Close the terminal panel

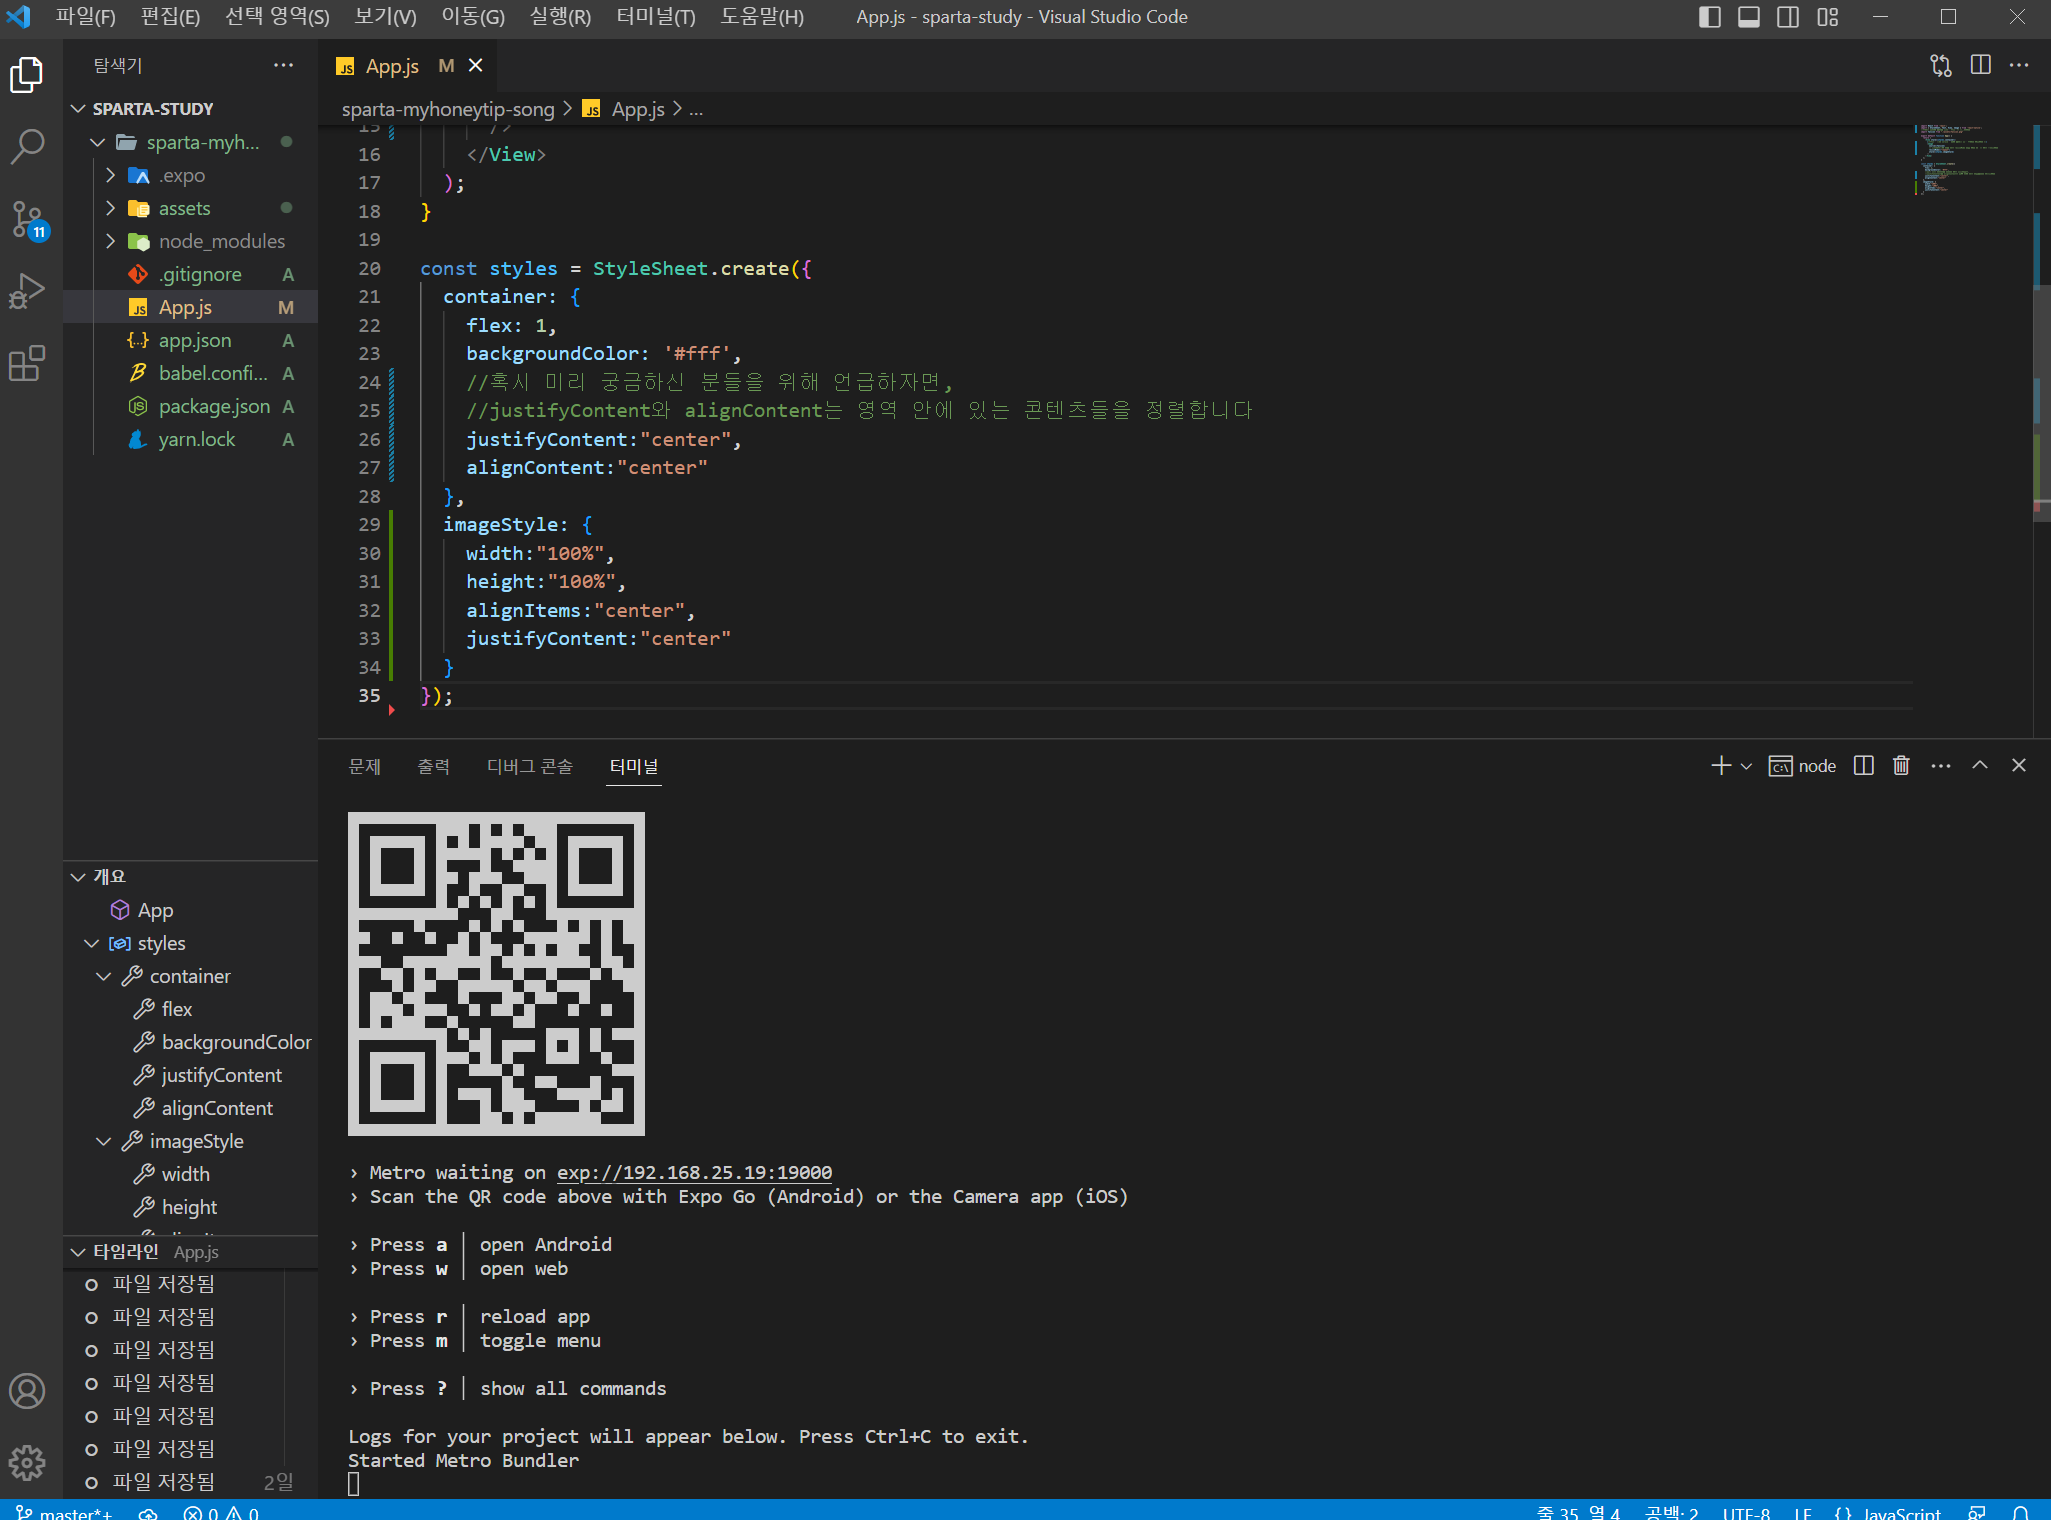pyautogui.click(x=2019, y=766)
